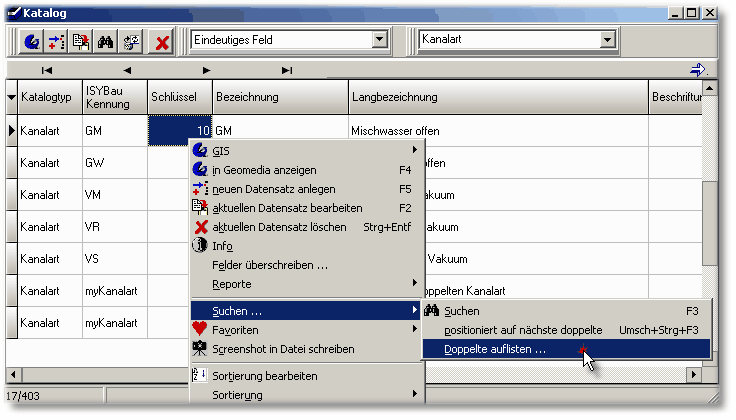736x420 pixels.
Task: Select 'neuen Datensatz anlegen' menu entry
Action: pos(307,189)
